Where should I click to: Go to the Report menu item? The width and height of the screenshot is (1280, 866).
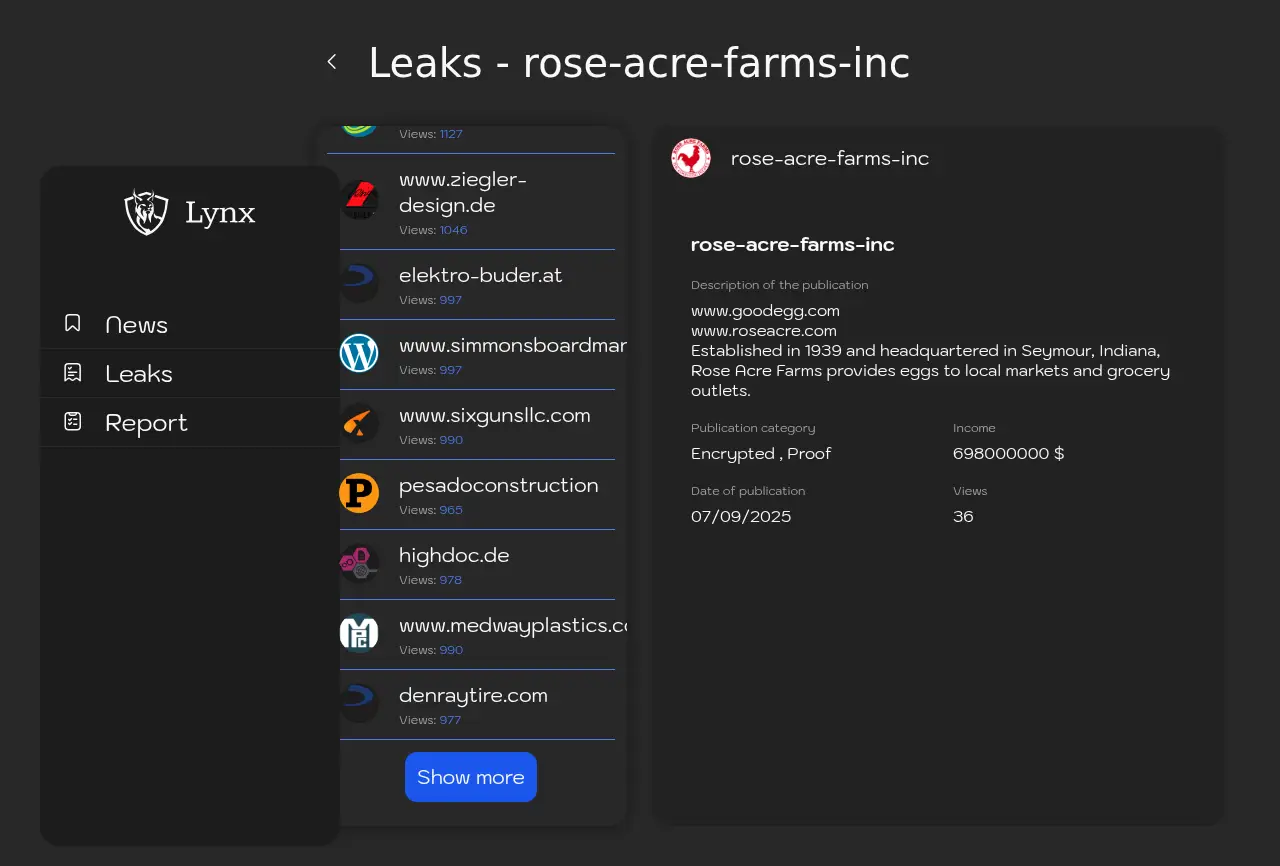coord(146,423)
